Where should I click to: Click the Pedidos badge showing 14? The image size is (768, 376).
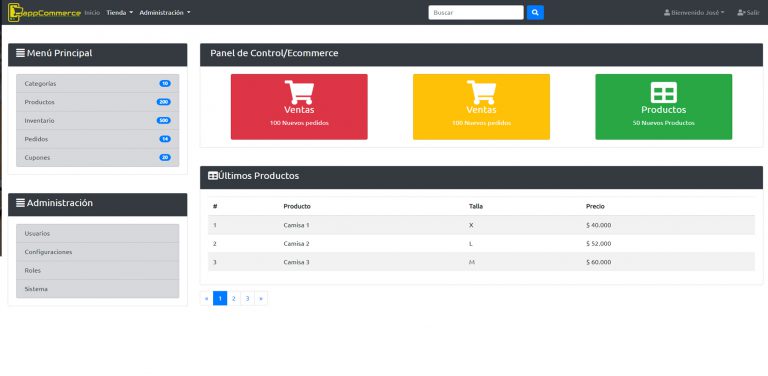tap(165, 139)
